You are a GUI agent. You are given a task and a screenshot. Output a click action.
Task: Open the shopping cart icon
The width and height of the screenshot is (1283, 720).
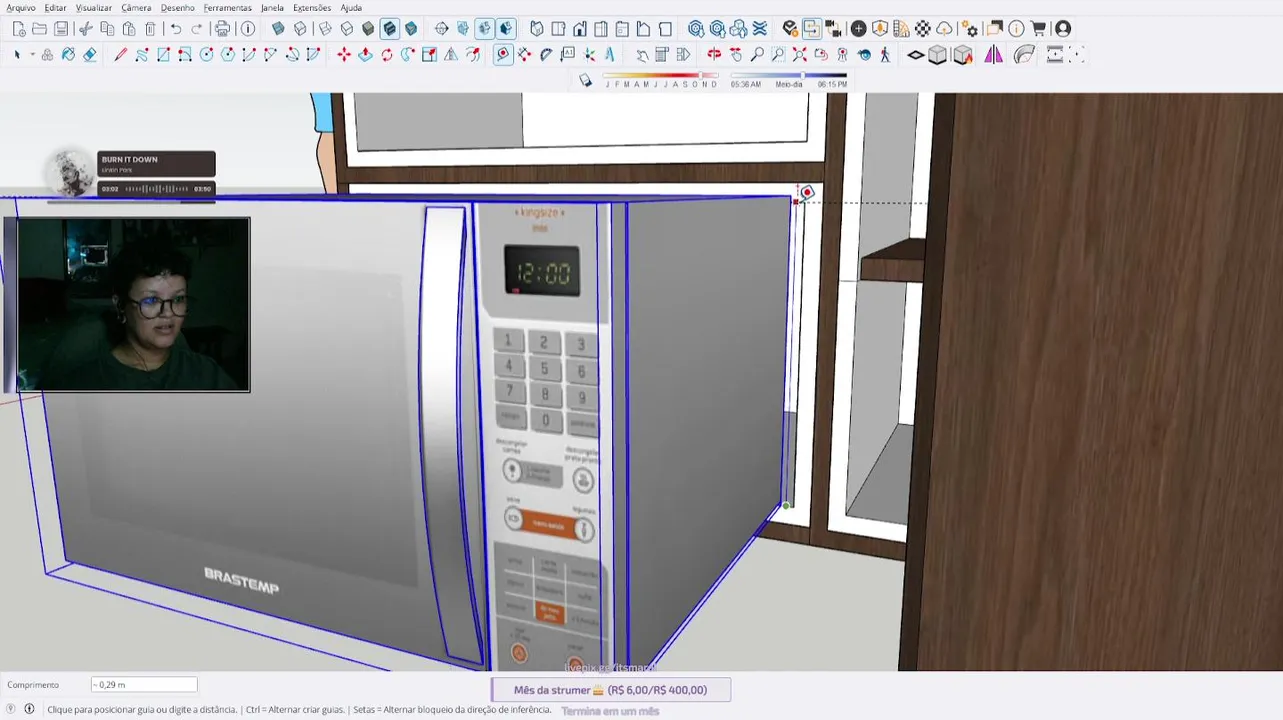coord(1038,29)
